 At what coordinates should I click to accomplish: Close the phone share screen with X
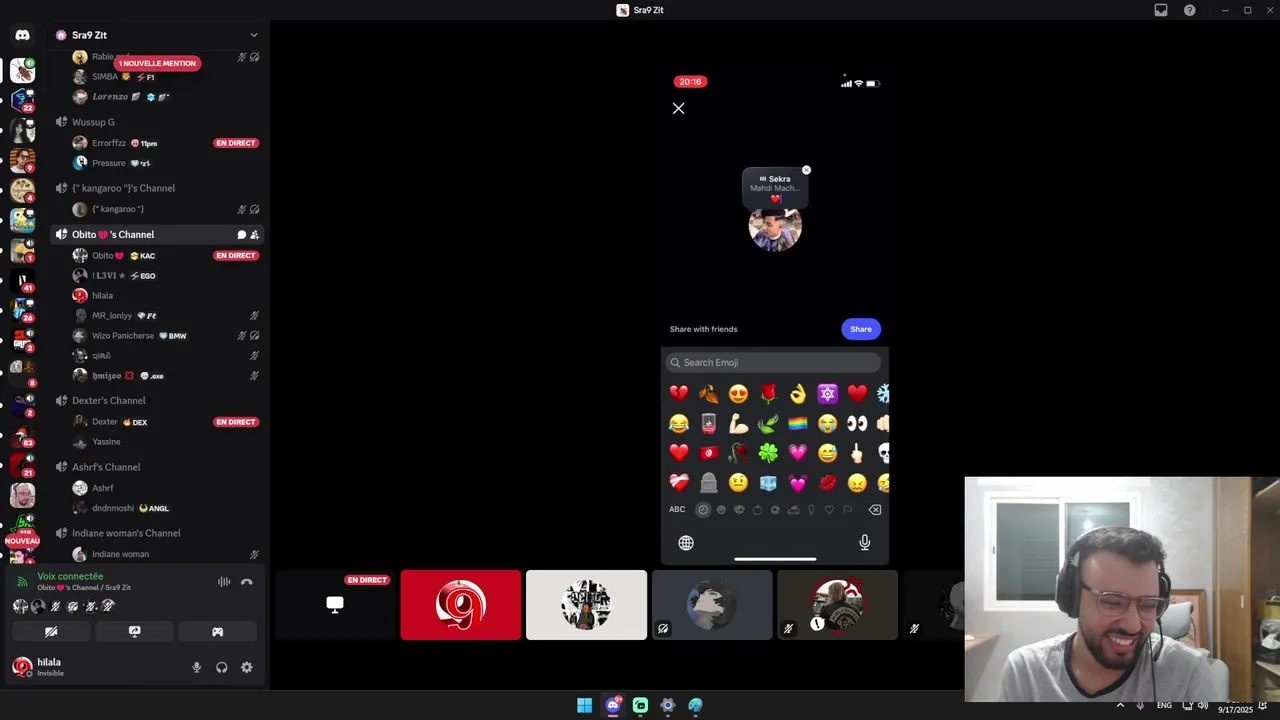[x=678, y=108]
